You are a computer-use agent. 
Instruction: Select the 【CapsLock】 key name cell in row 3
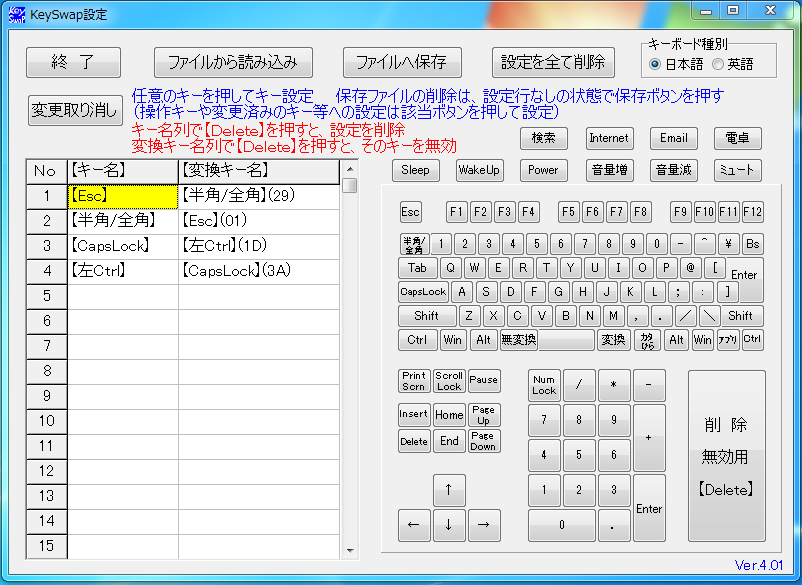(123, 246)
